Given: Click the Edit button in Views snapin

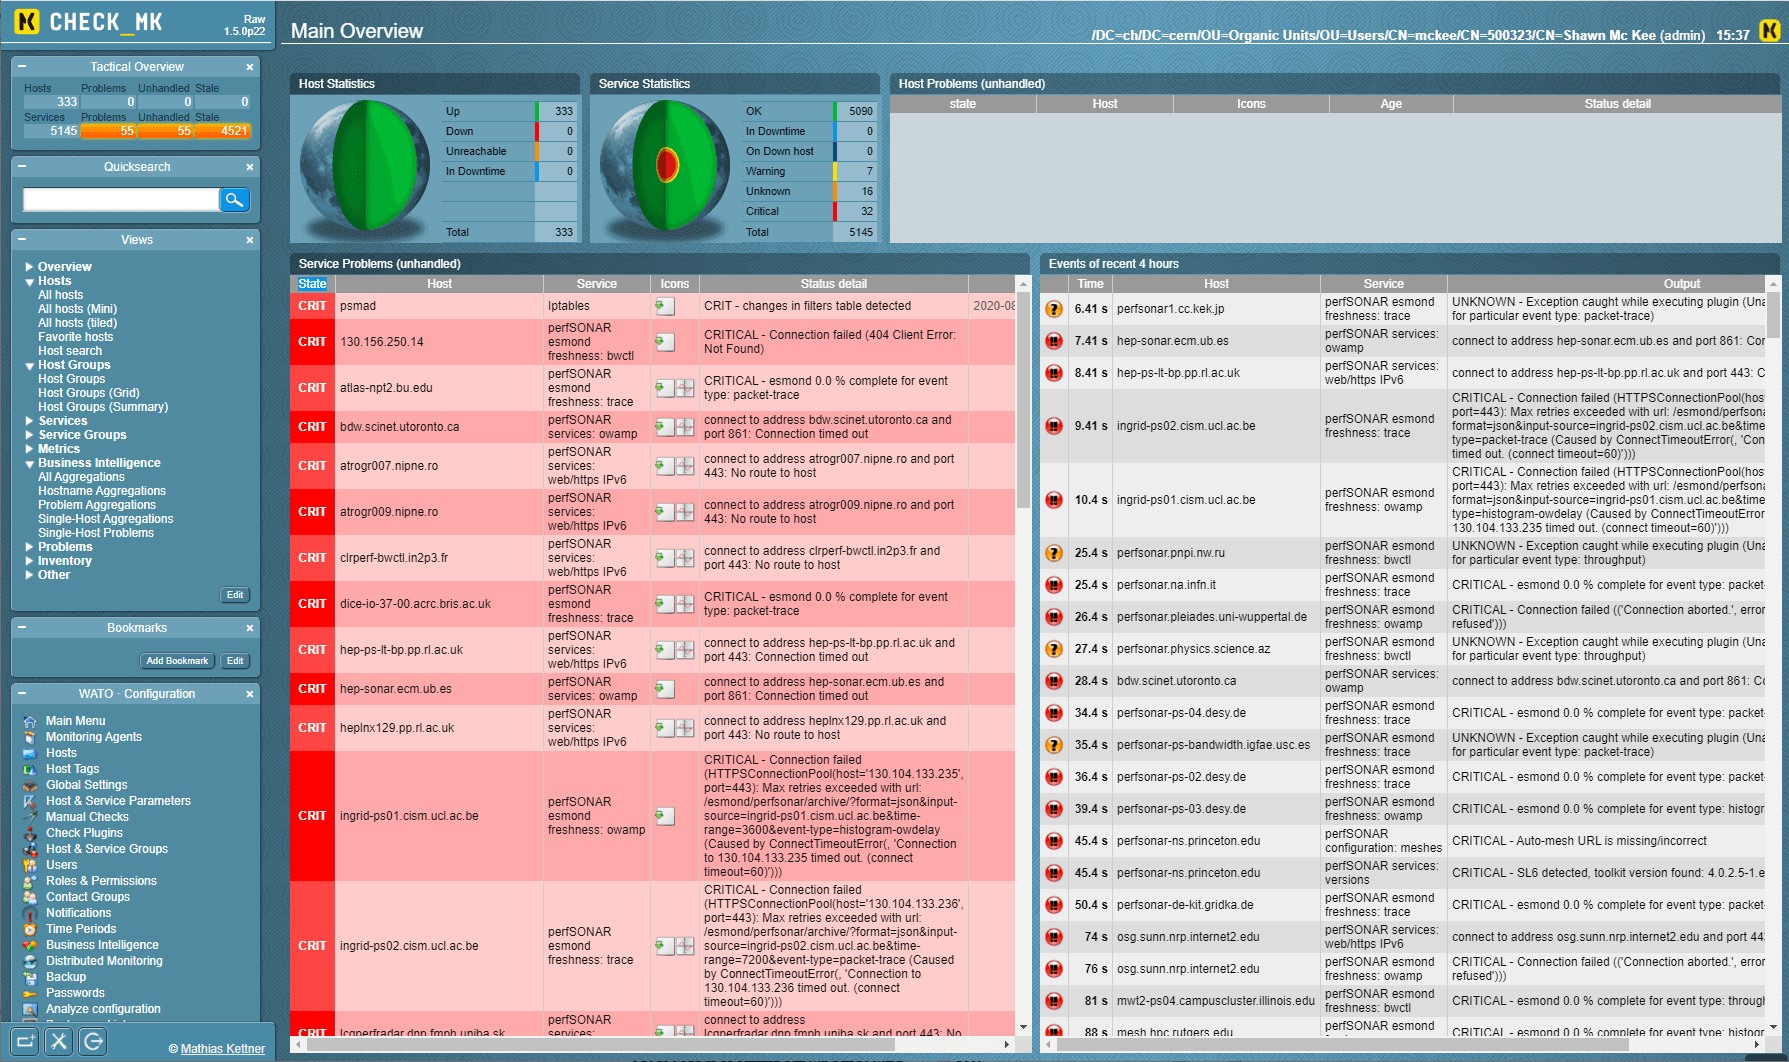Looking at the screenshot, I should [x=235, y=595].
